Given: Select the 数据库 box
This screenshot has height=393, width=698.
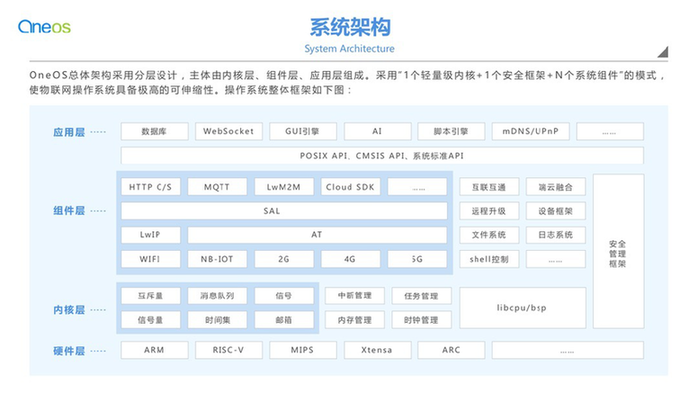Looking at the screenshot, I should coord(154,131).
